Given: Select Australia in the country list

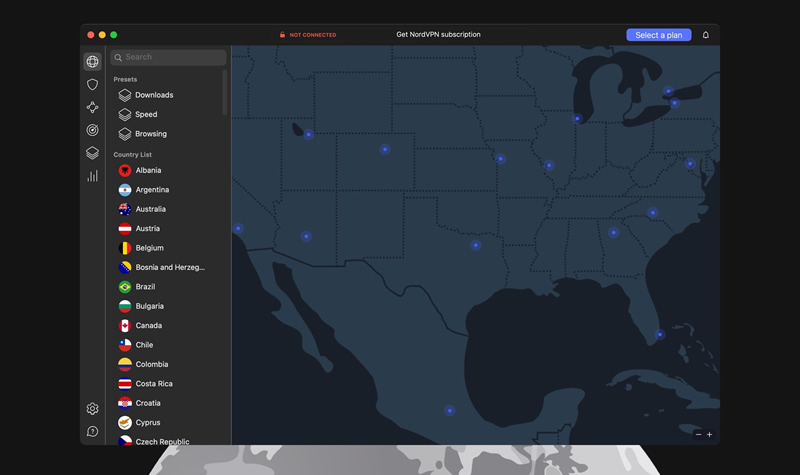Looking at the screenshot, I should coord(151,209).
